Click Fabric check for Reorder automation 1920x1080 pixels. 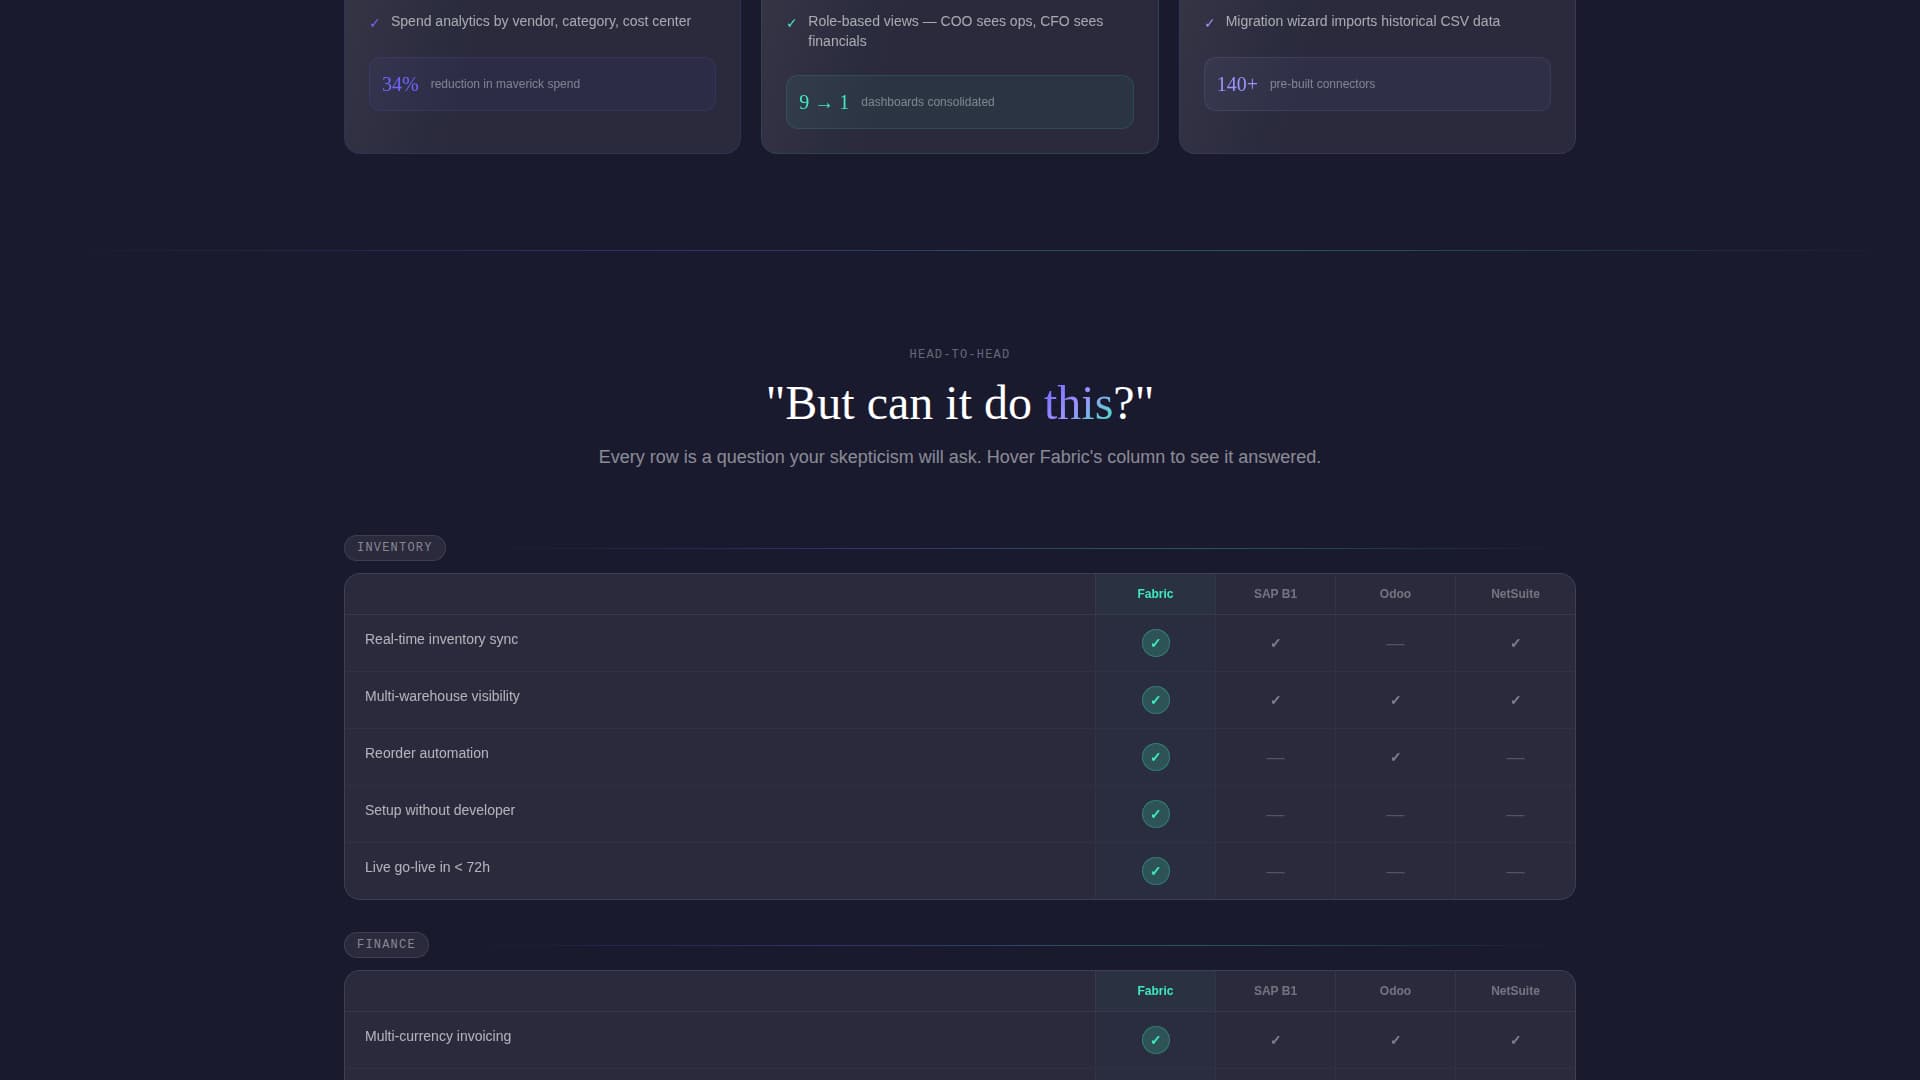1155,757
